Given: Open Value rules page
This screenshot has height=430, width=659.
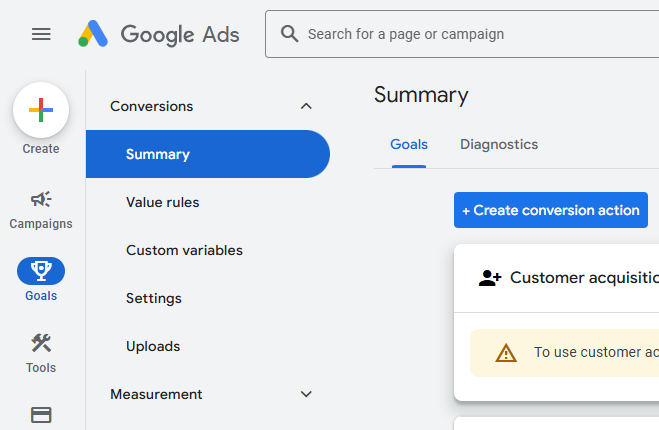Looking at the screenshot, I should pos(162,202).
